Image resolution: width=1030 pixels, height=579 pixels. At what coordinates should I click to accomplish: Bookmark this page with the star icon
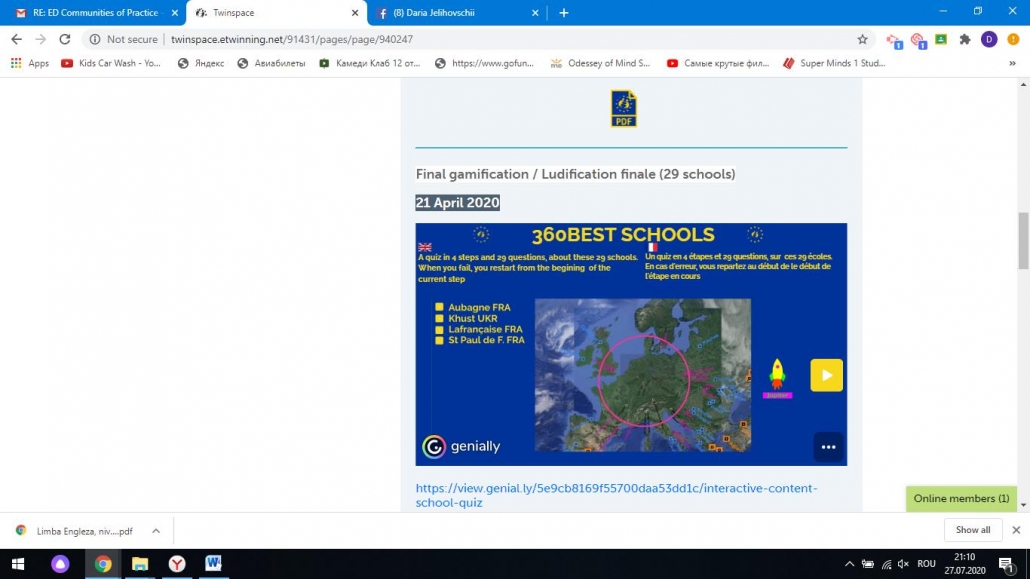pyautogui.click(x=862, y=39)
